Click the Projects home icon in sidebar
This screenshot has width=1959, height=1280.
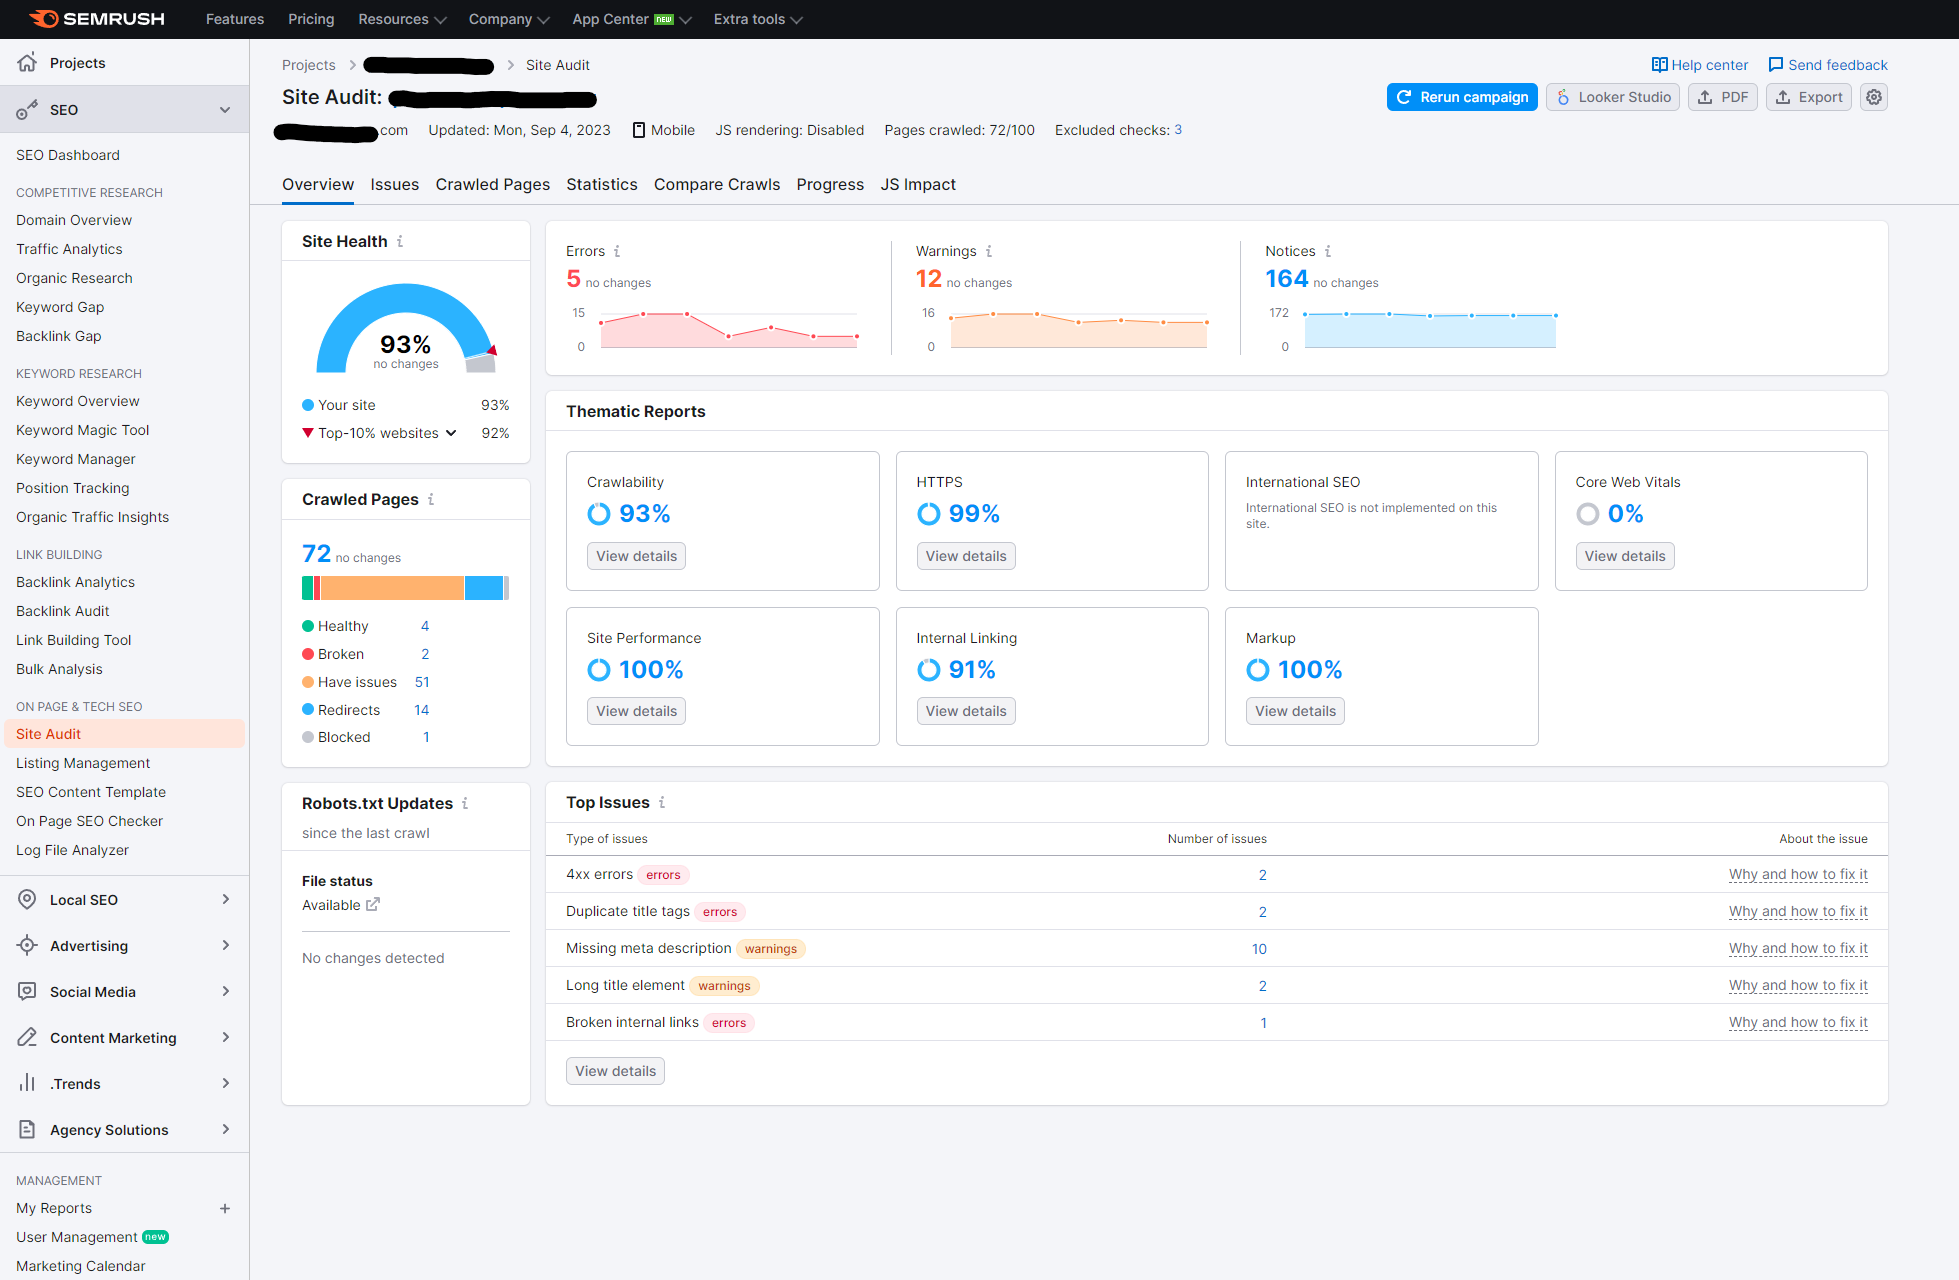[x=27, y=62]
